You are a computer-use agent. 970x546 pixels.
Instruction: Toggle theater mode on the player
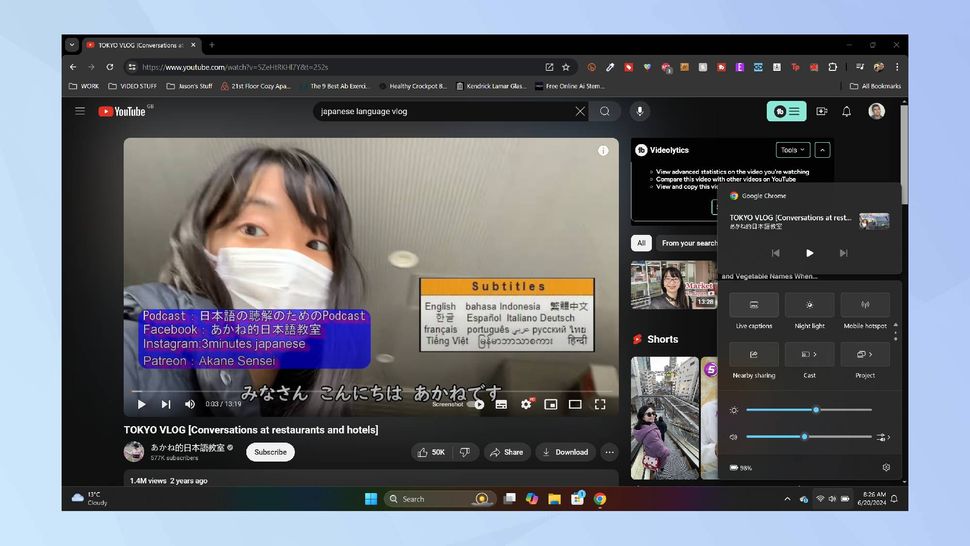tap(575, 404)
